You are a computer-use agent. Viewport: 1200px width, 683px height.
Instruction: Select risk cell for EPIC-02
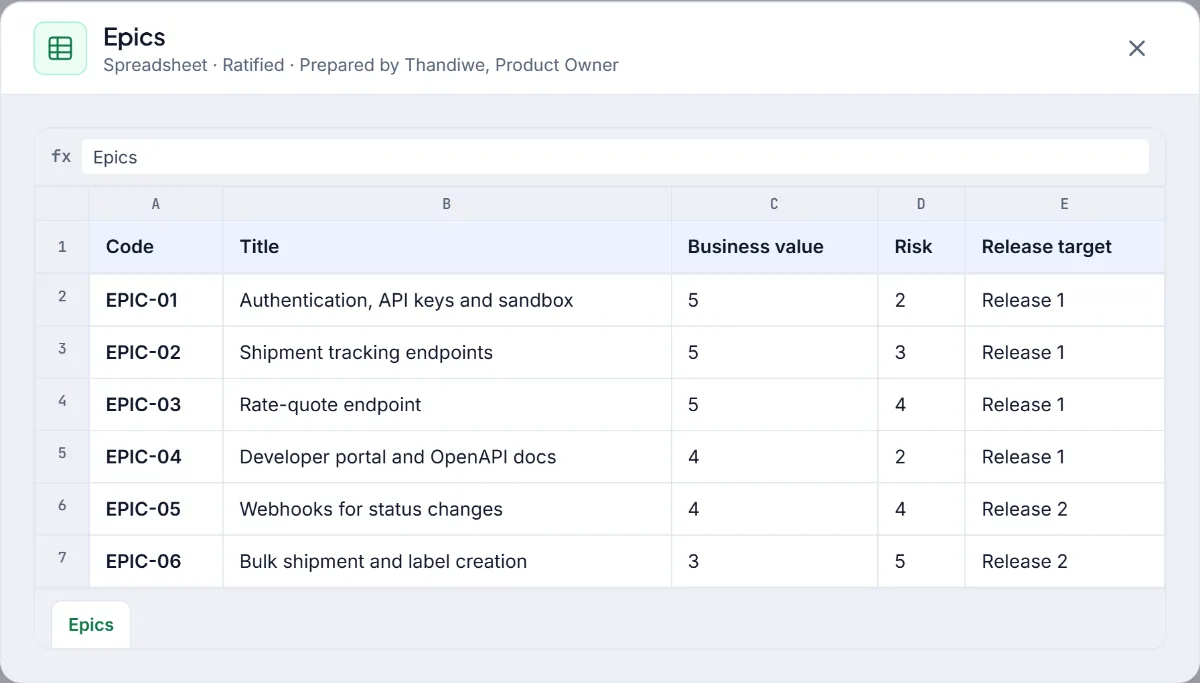click(921, 352)
